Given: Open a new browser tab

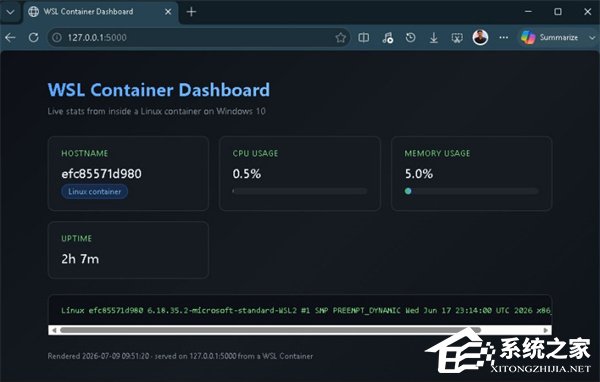Looking at the screenshot, I should tap(191, 12).
